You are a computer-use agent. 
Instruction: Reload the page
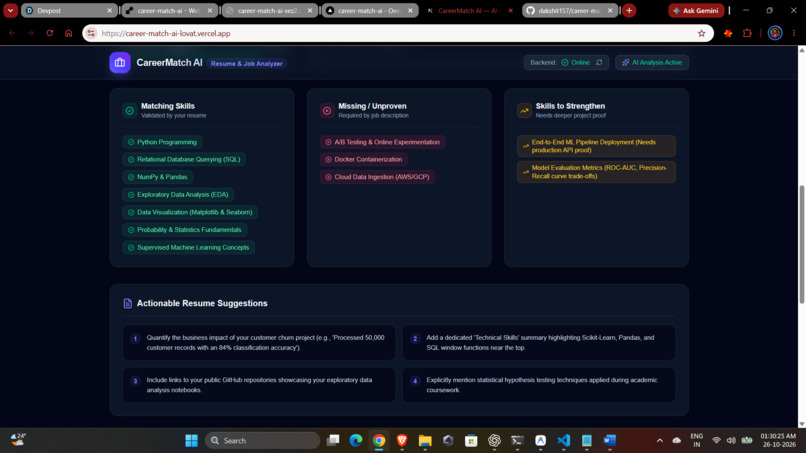point(49,33)
